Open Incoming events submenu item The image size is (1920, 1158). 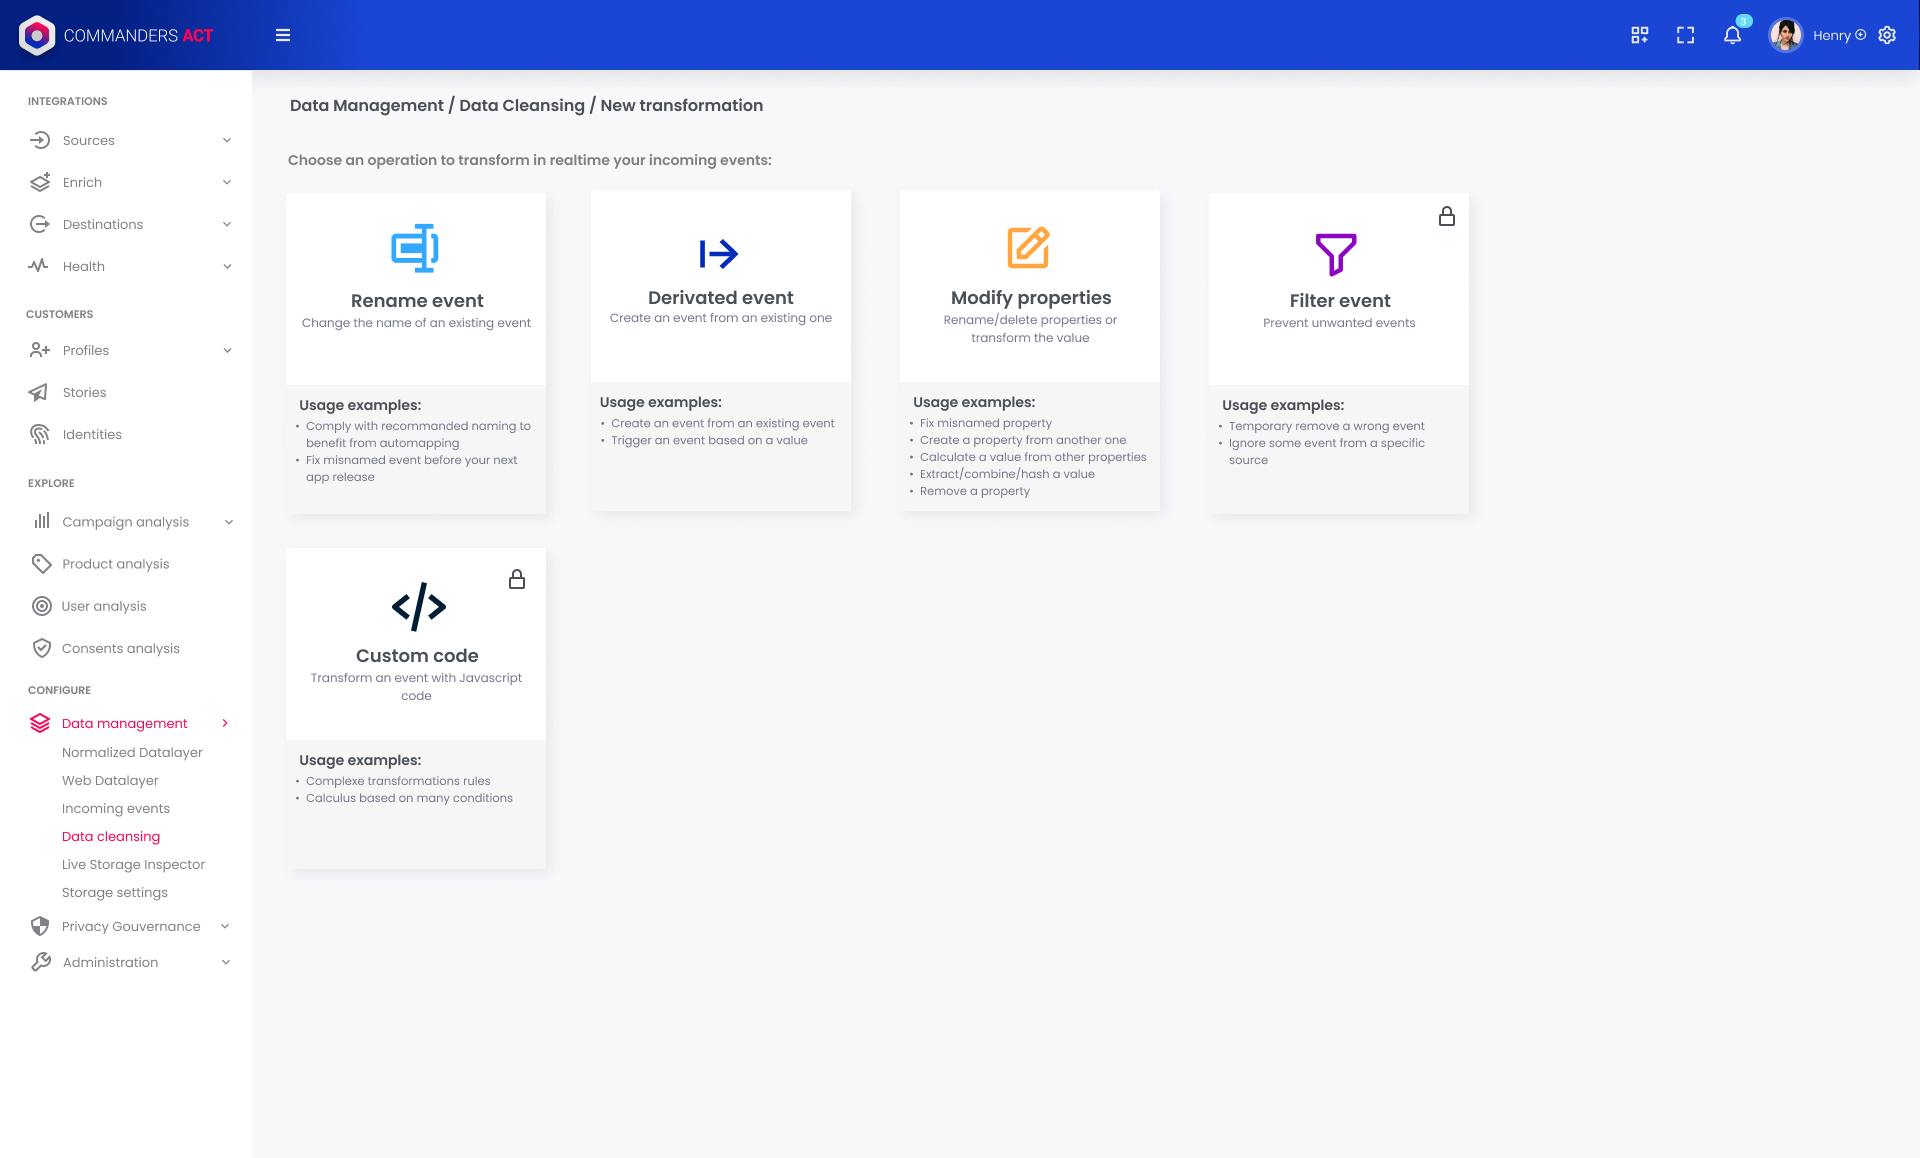(116, 808)
